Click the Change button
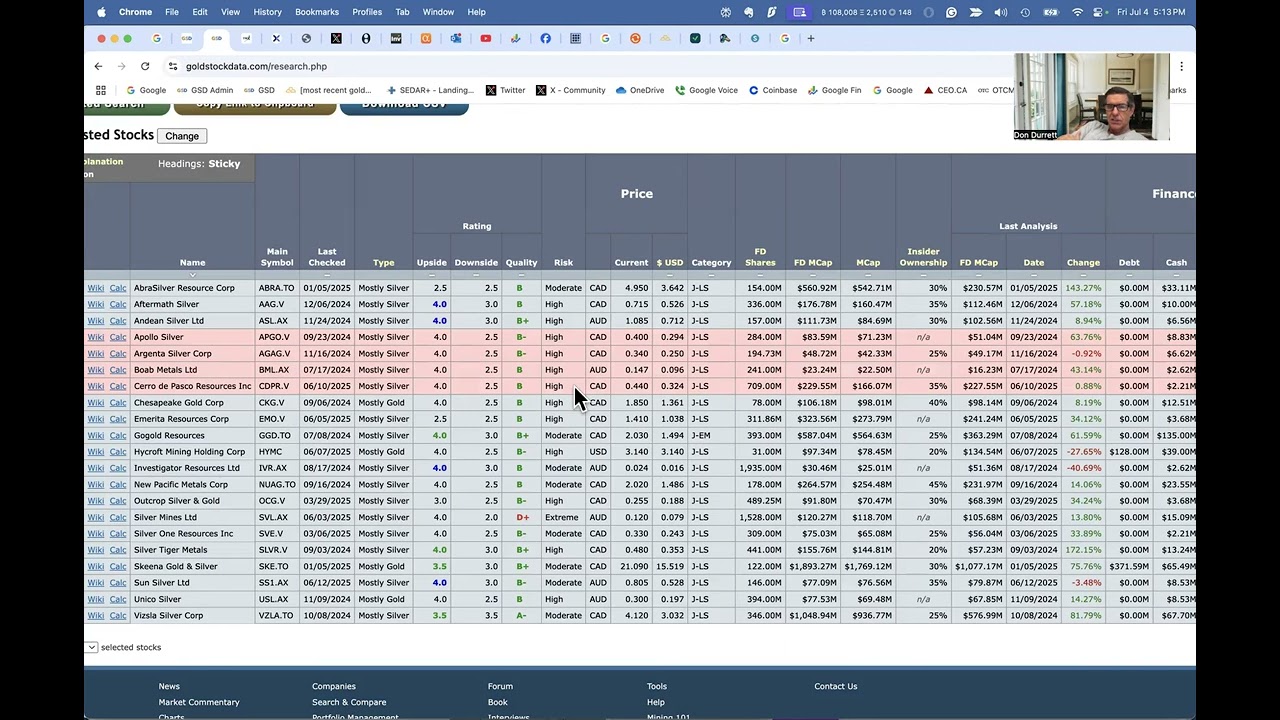This screenshot has width=1280, height=720. (182, 136)
